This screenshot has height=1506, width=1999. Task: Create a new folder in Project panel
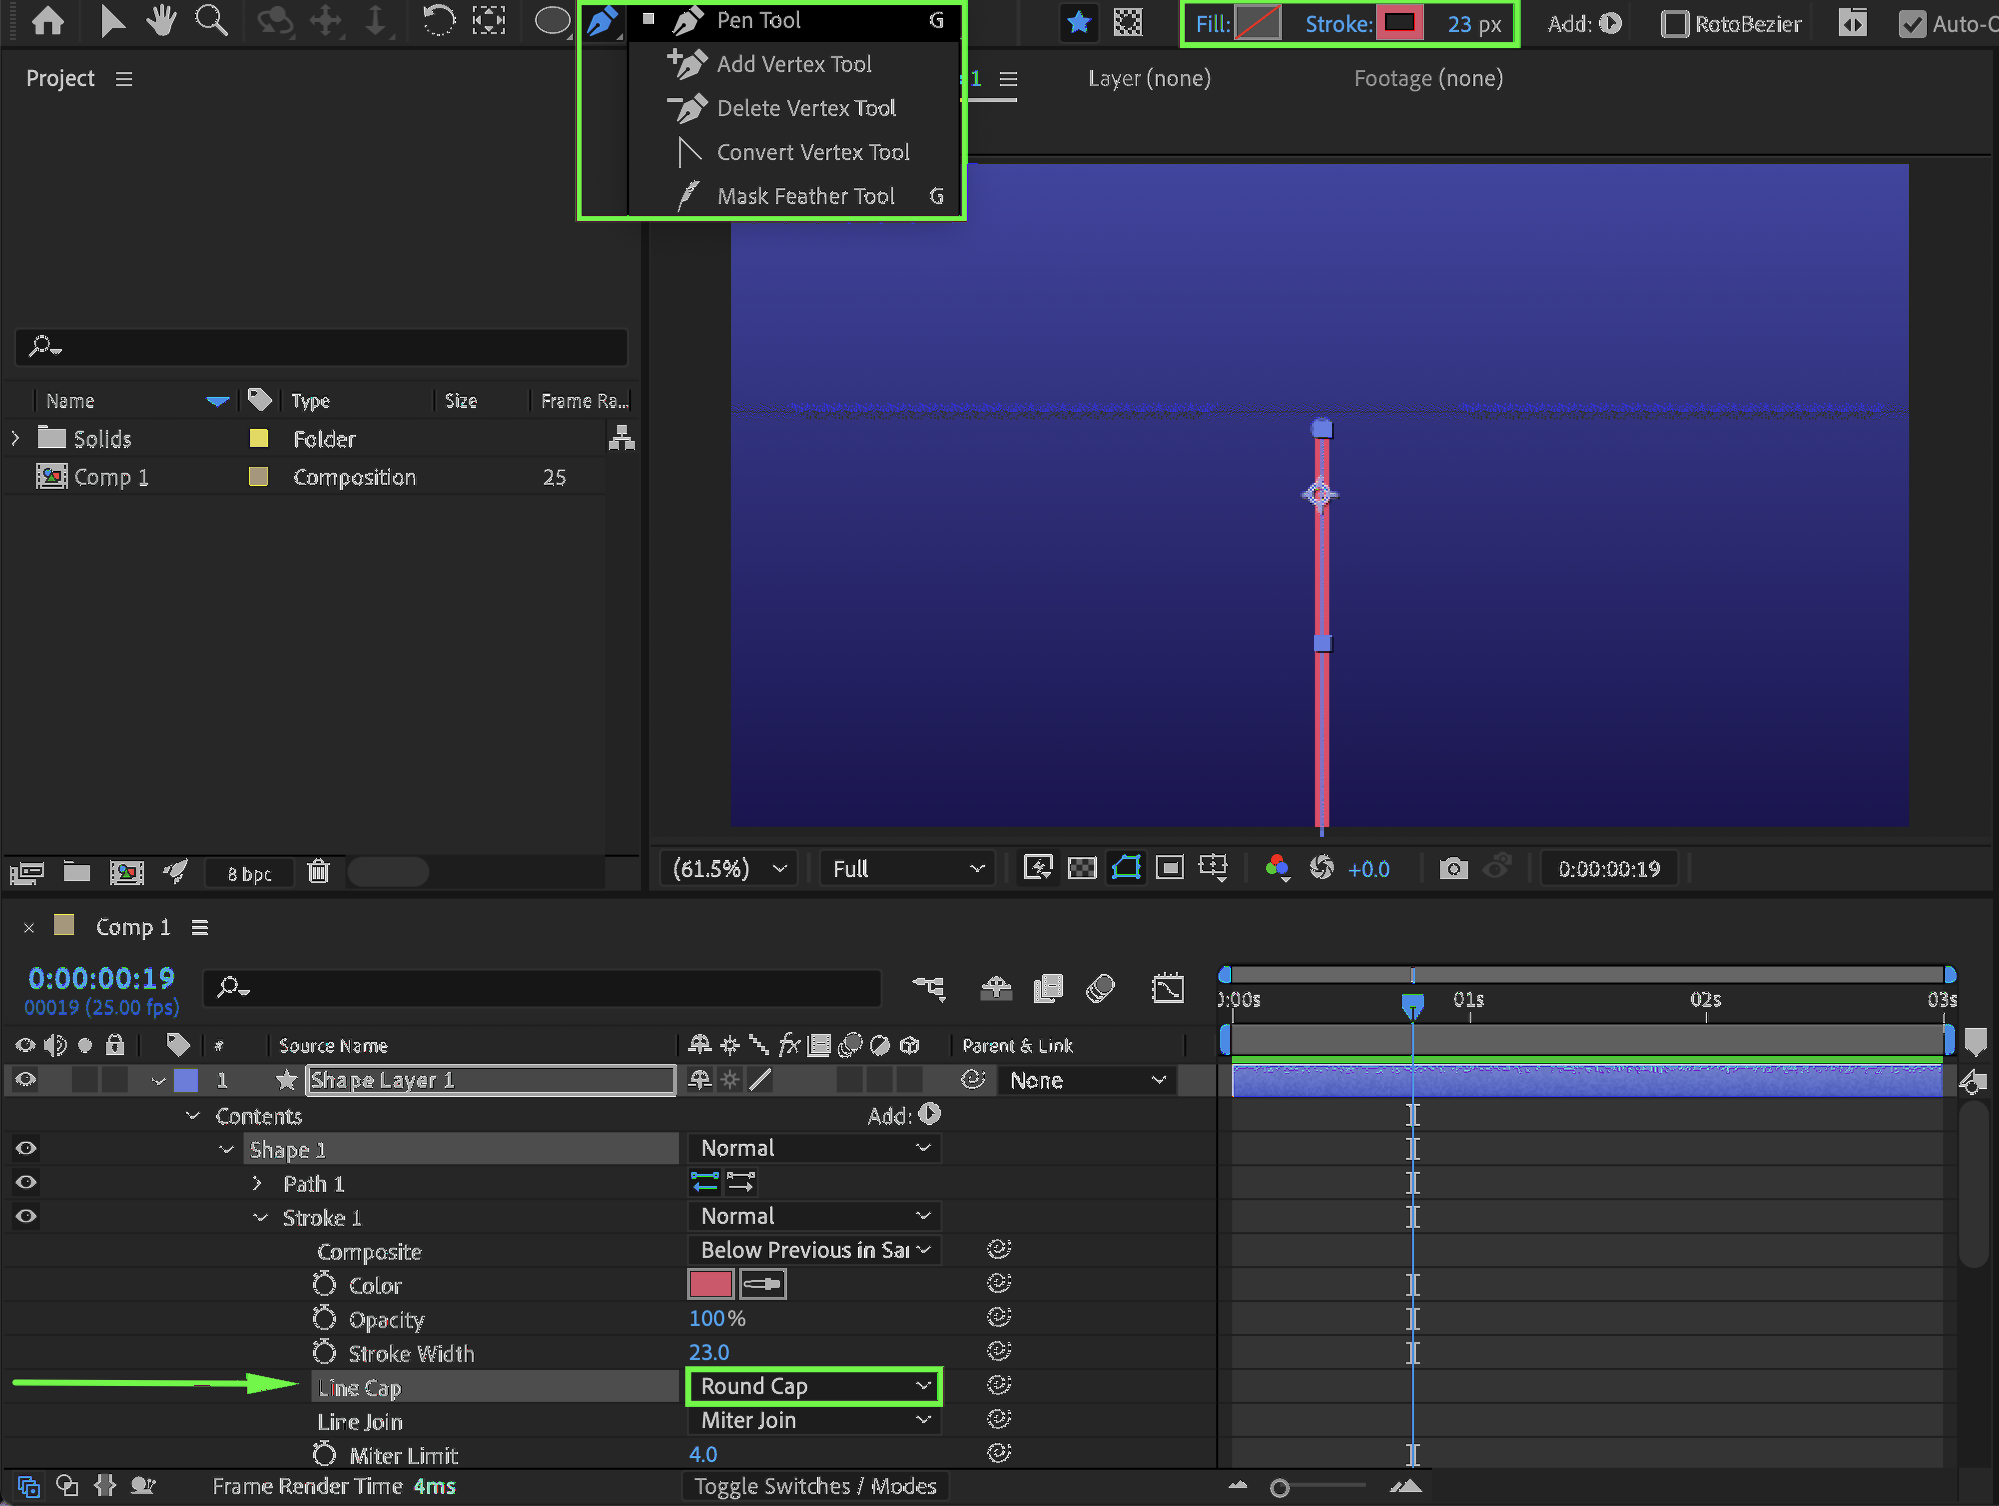tap(77, 872)
